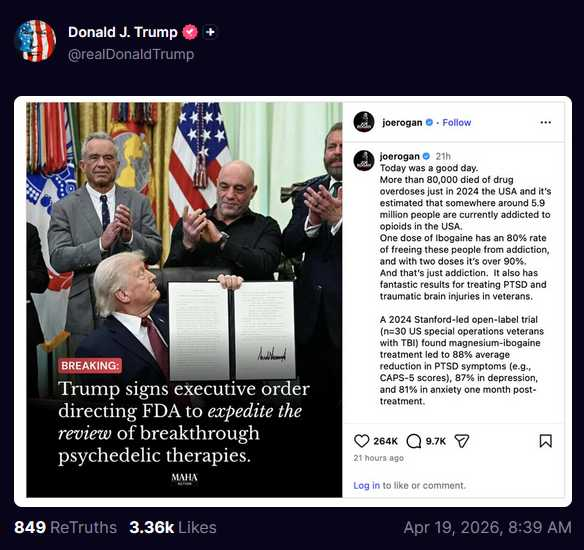This screenshot has height=550, width=584.
Task: Click the Apr 19, 2026 timestamp
Action: coord(487,528)
